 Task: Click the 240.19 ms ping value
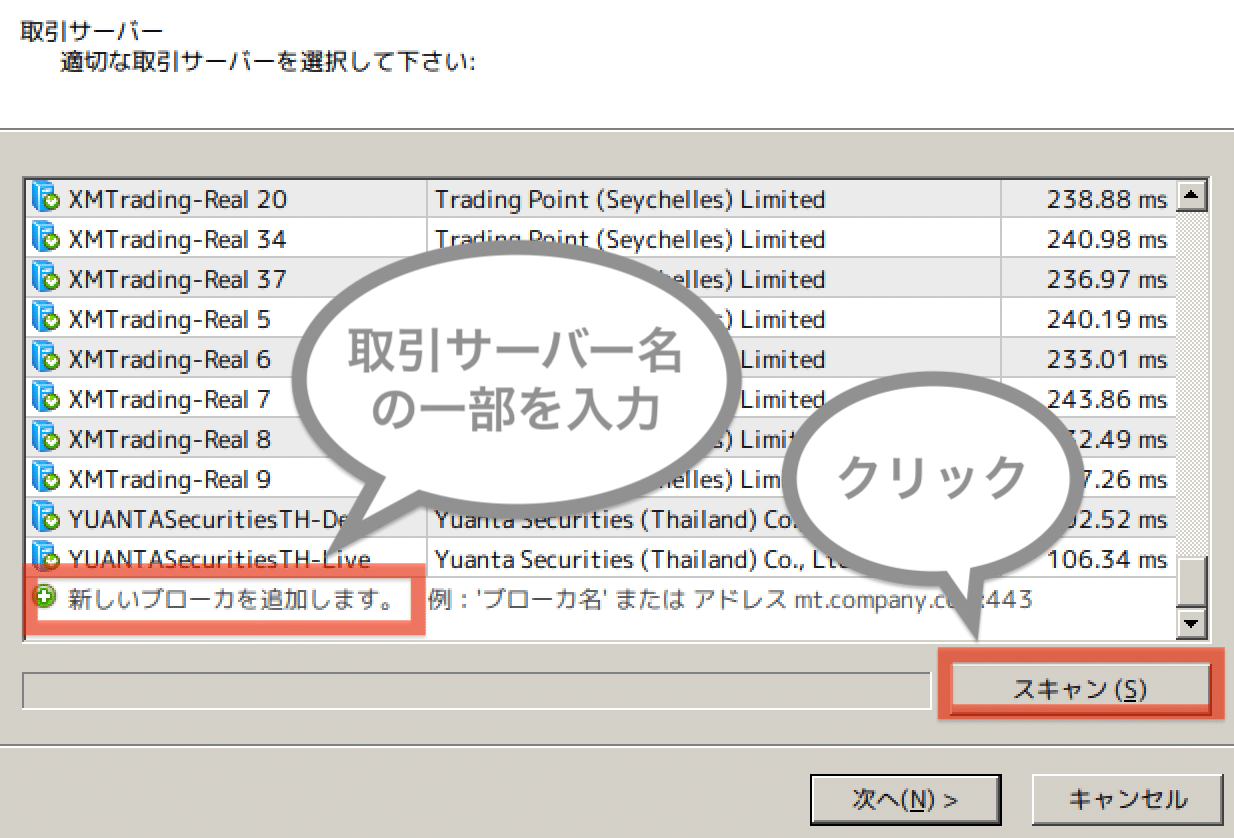click(1107, 319)
